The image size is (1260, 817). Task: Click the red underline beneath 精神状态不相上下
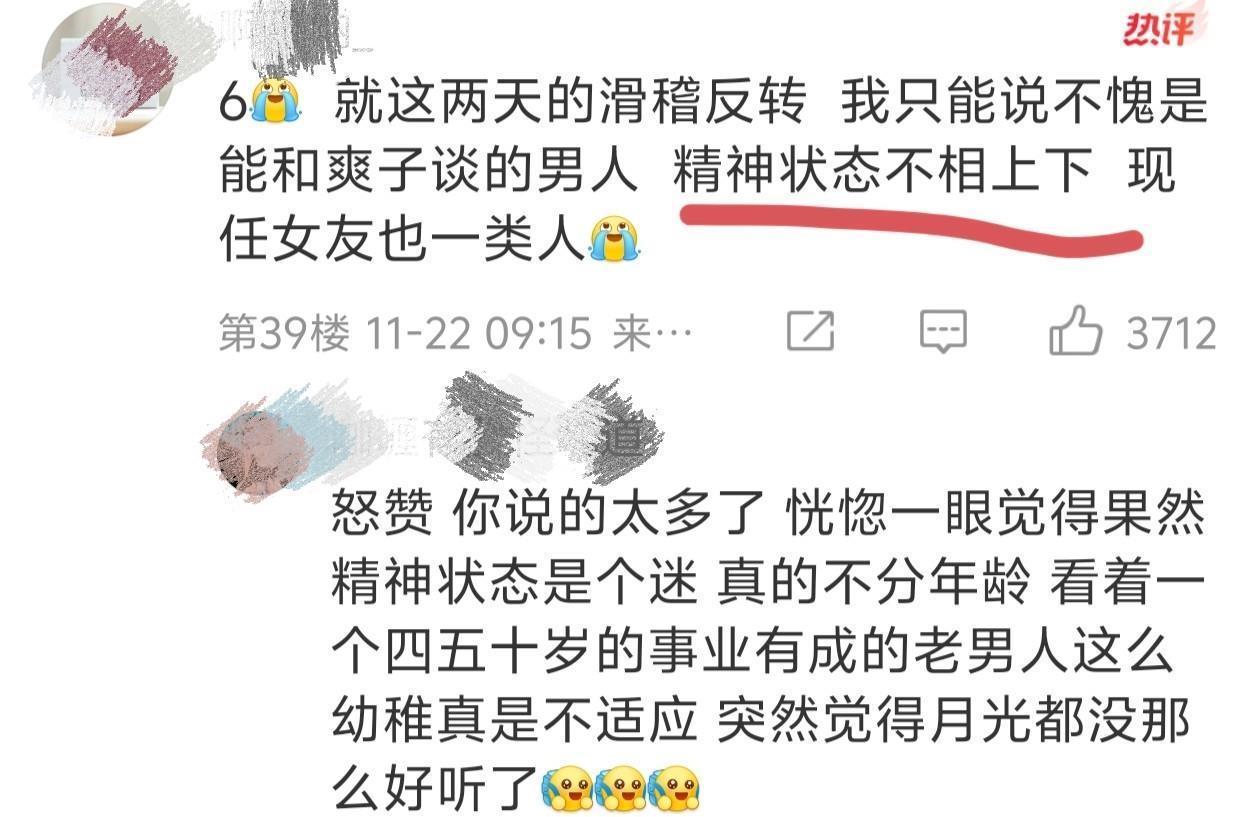pyautogui.click(x=910, y=228)
